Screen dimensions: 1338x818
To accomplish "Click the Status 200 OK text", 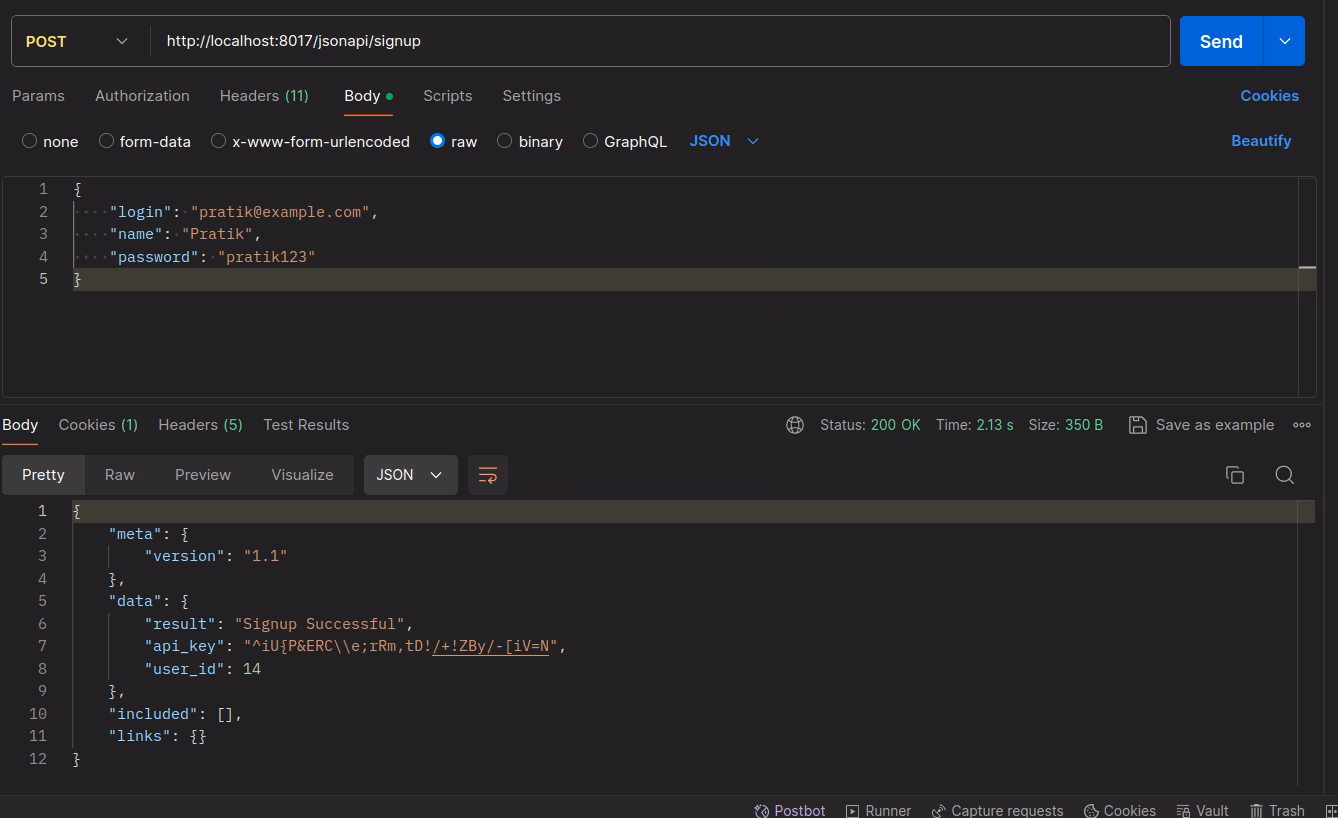I will point(870,425).
